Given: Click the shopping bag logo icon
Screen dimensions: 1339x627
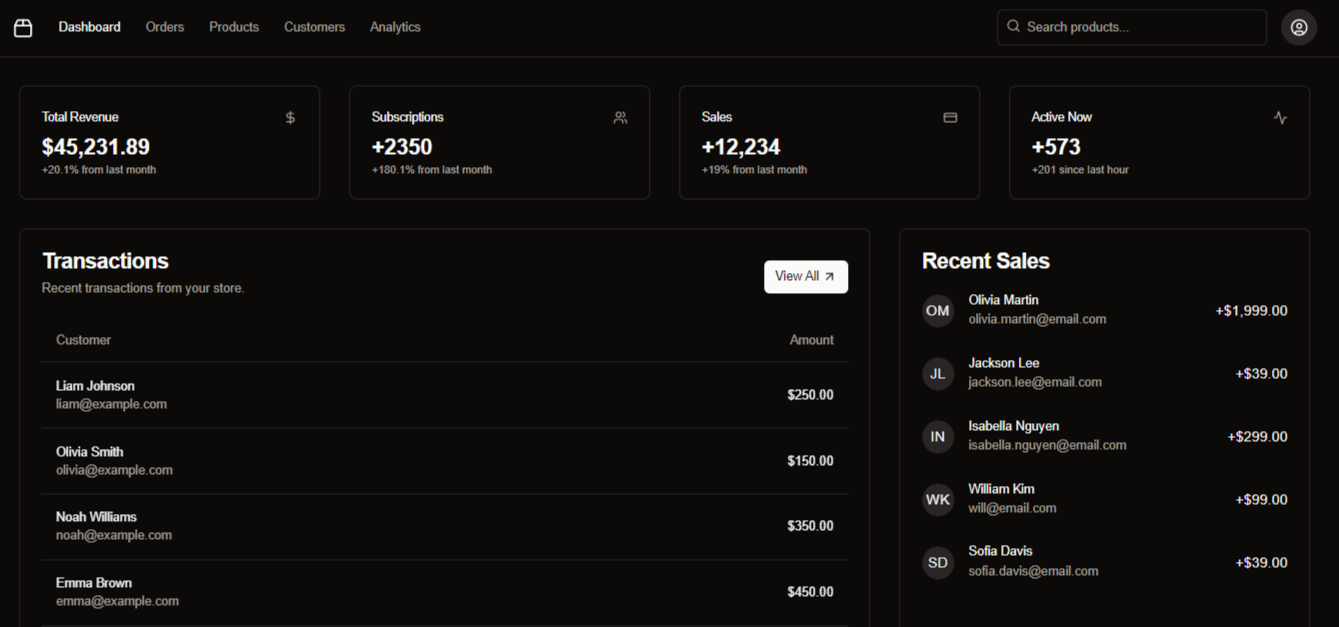Looking at the screenshot, I should point(23,27).
